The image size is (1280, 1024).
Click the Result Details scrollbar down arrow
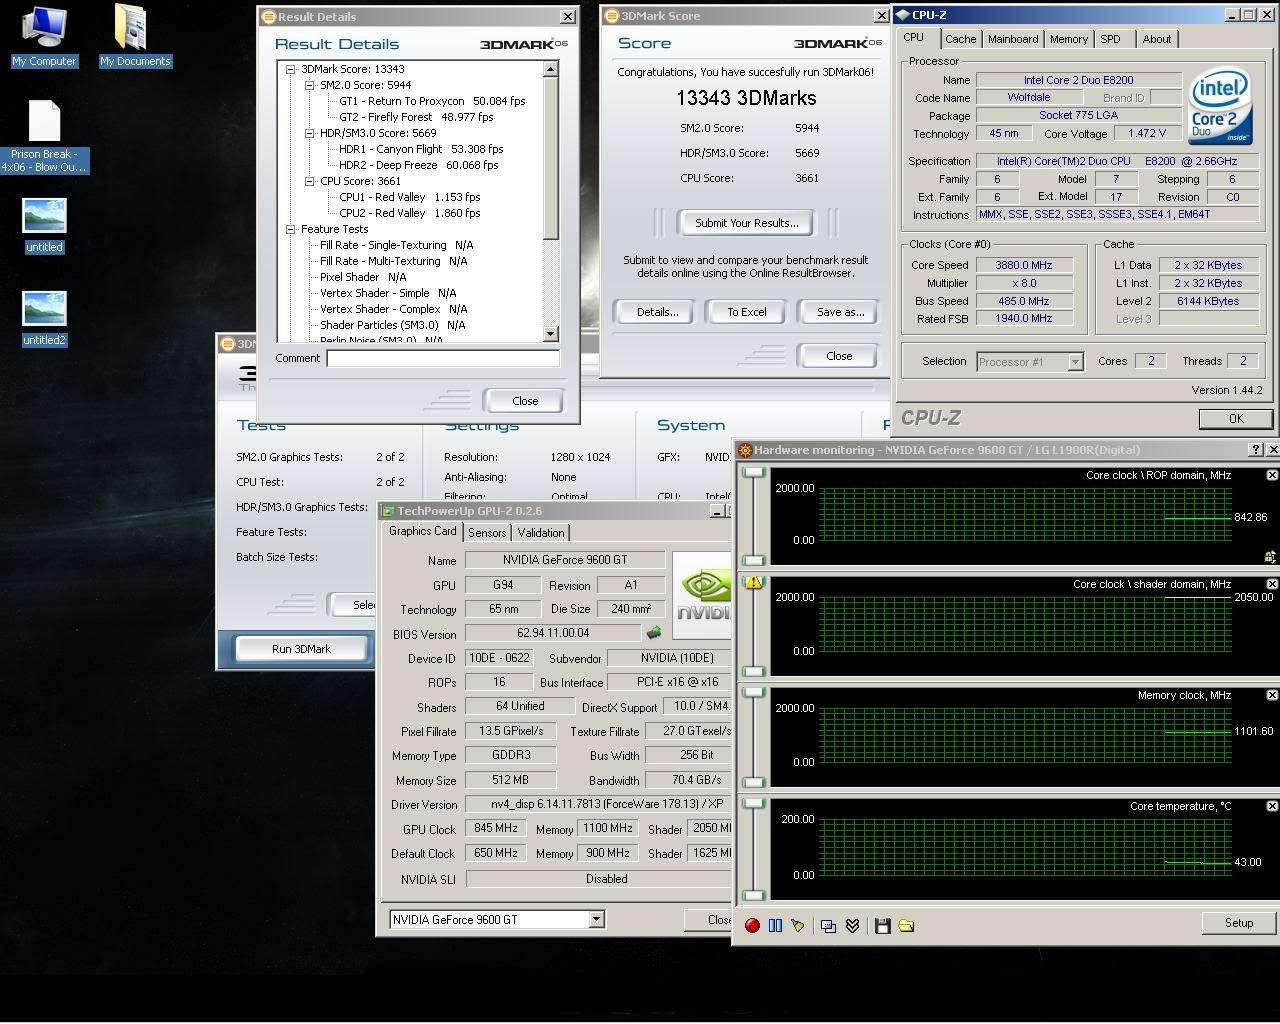tap(550, 333)
